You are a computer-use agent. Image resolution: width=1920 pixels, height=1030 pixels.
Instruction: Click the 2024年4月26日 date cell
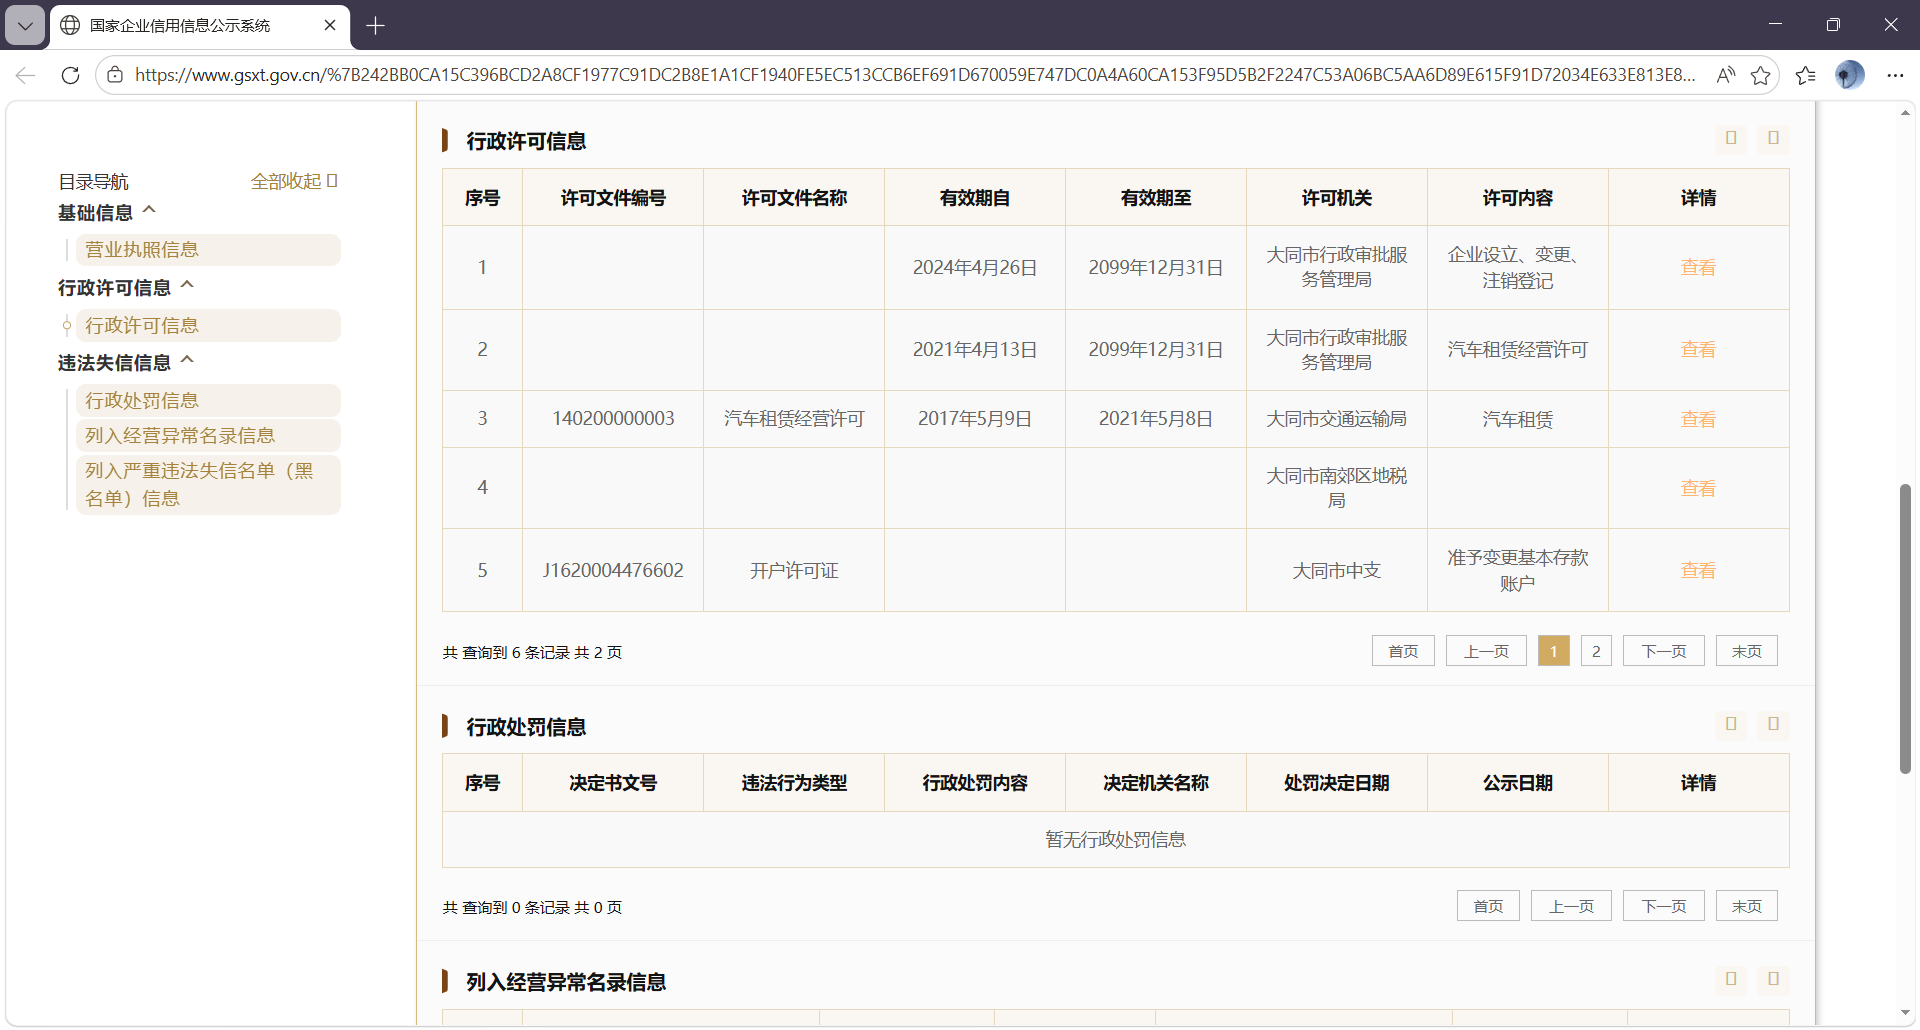pos(975,268)
